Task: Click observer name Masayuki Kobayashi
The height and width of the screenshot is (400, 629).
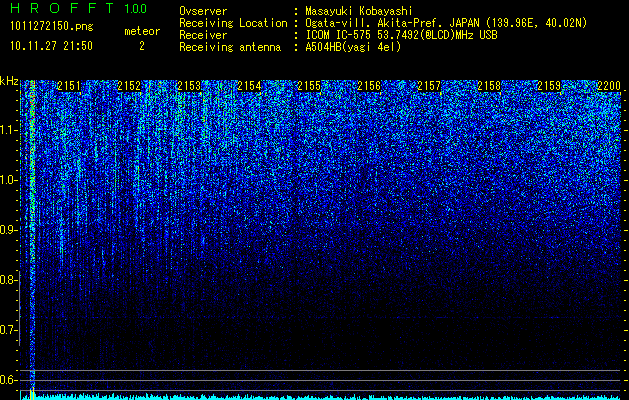Action: pos(359,11)
